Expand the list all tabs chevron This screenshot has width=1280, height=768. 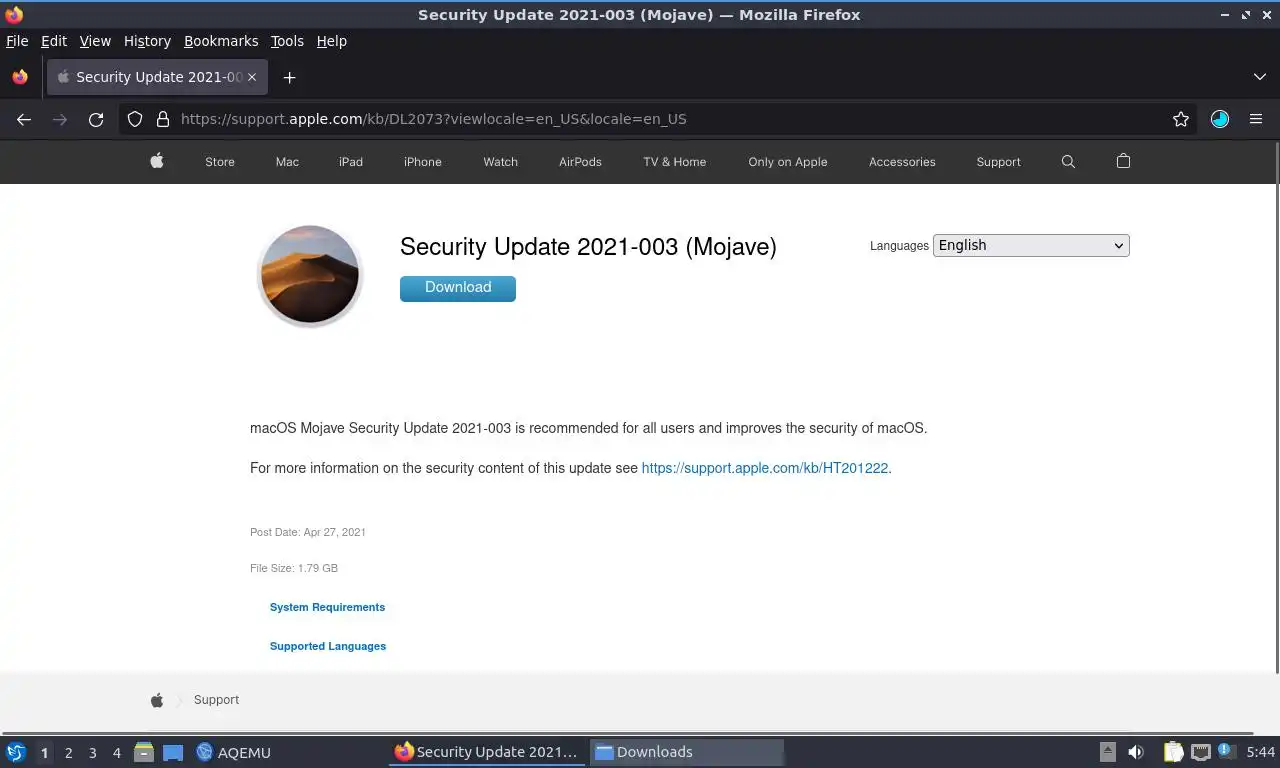click(x=1260, y=77)
